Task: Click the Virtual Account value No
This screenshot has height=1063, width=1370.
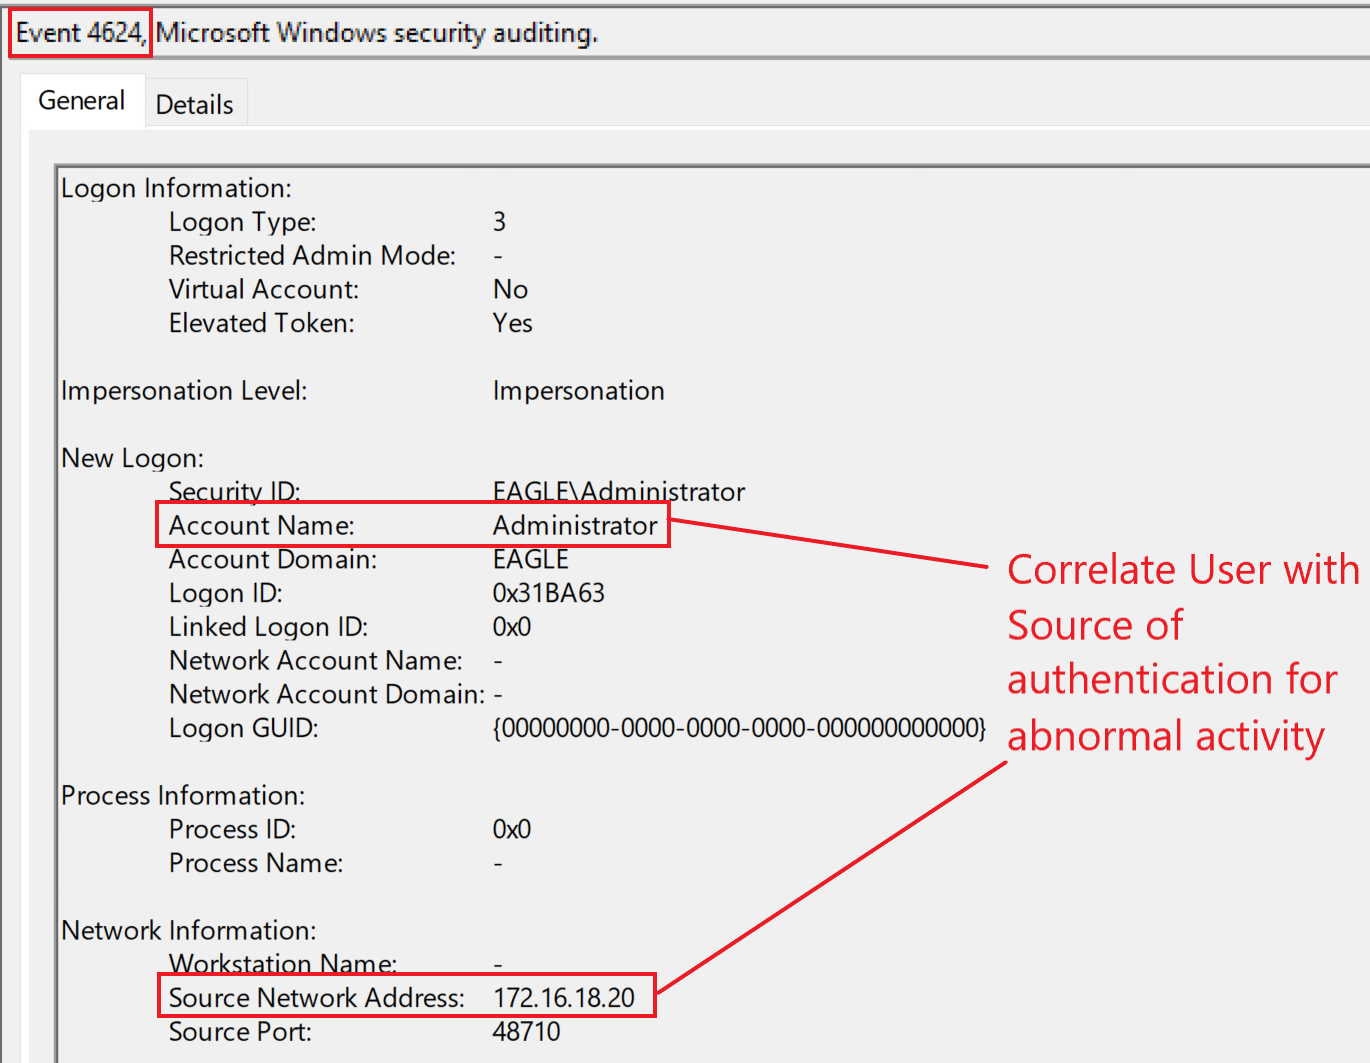Action: (510, 290)
